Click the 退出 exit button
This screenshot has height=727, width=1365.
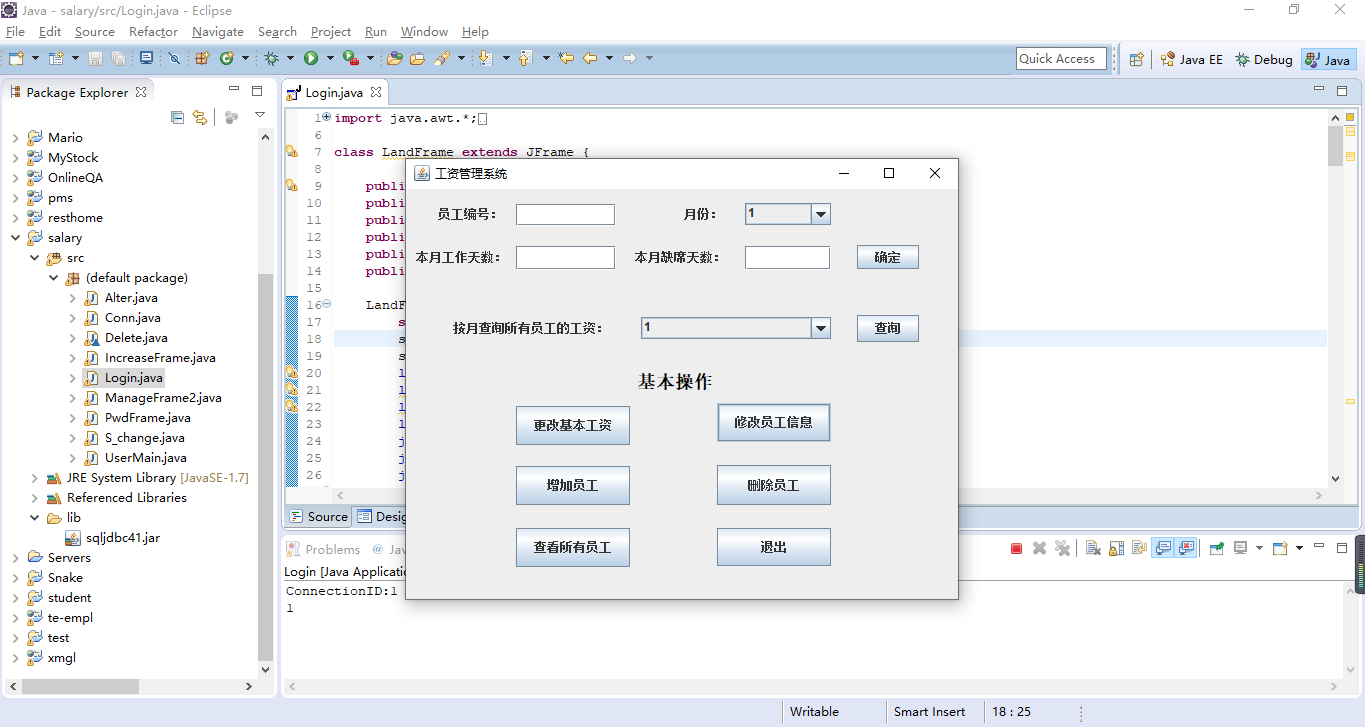(773, 547)
